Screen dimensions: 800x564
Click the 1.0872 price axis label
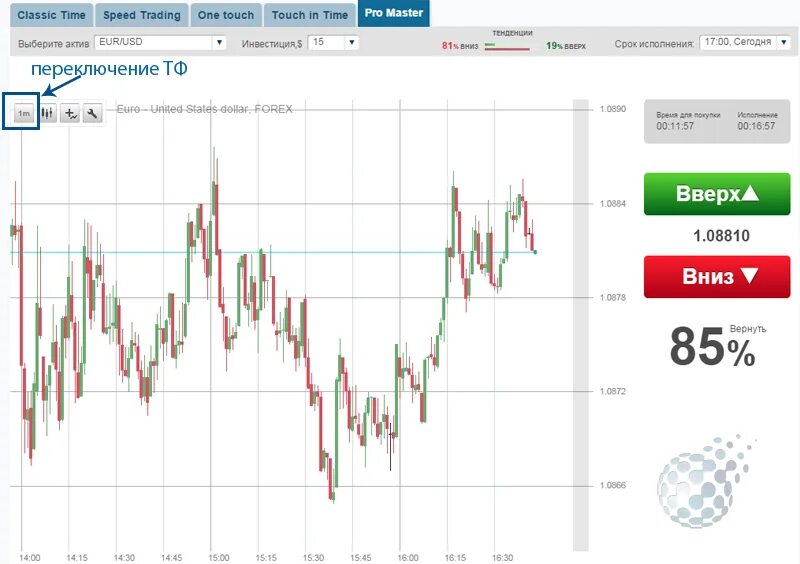(612, 391)
